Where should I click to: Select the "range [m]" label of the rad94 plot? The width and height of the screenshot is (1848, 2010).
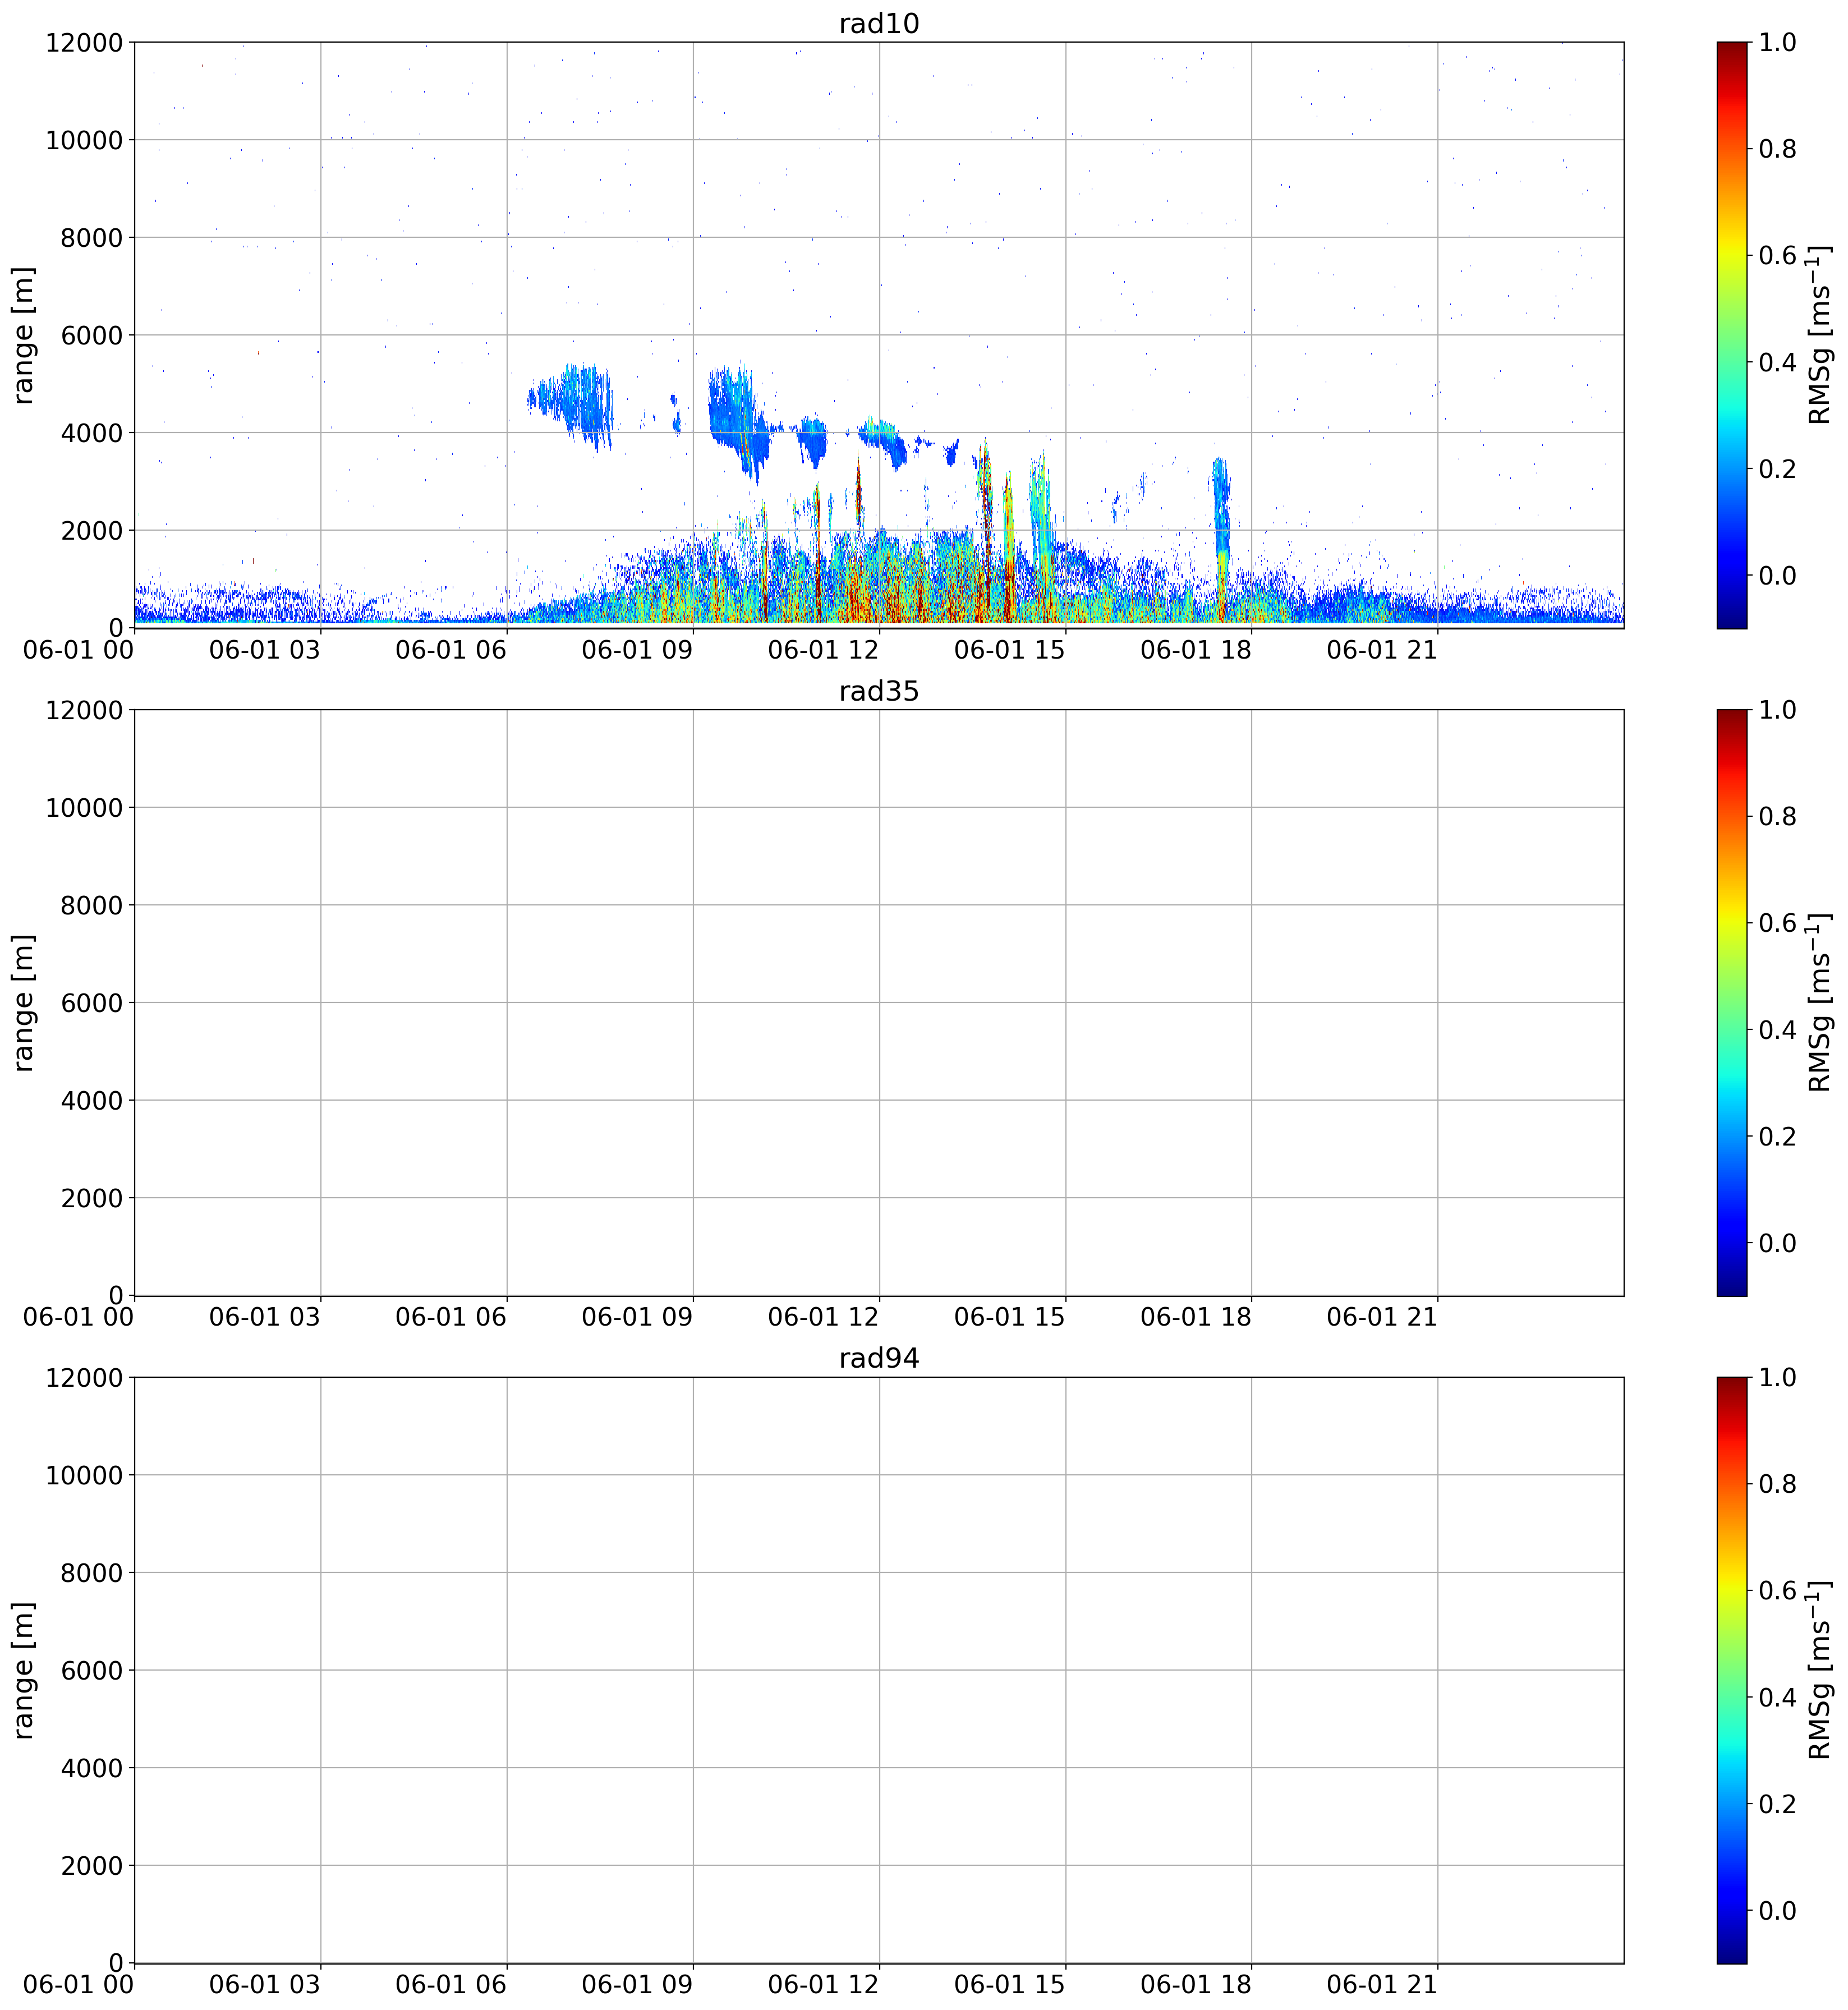23,1669
